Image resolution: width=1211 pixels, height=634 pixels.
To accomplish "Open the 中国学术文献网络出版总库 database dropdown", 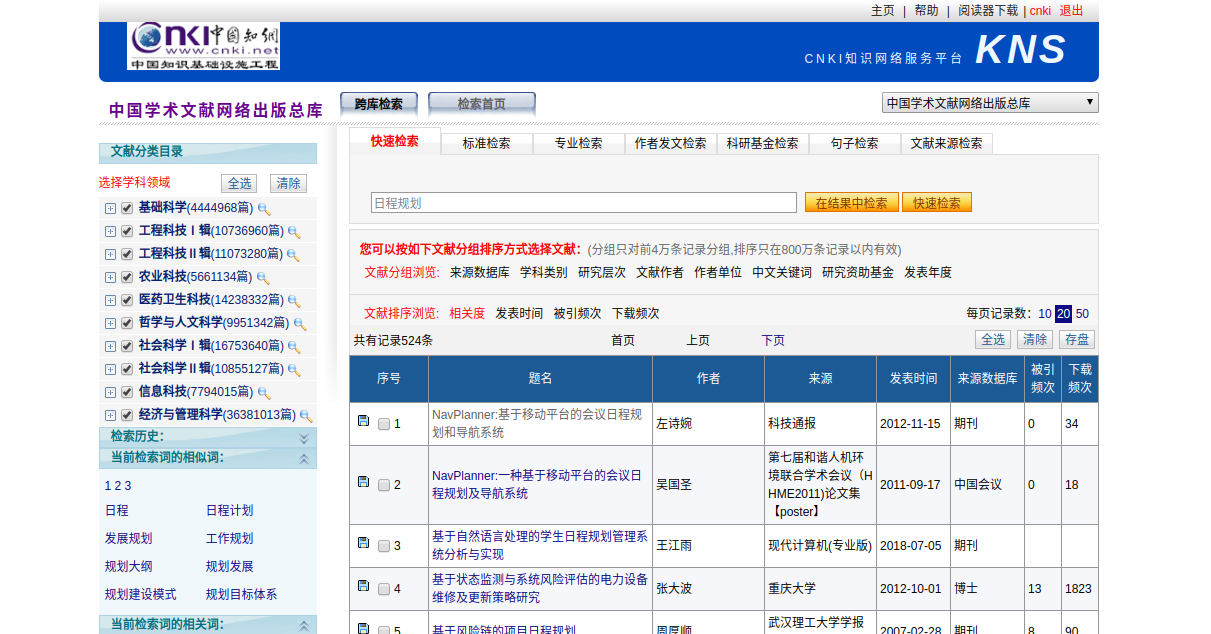I will click(x=989, y=103).
